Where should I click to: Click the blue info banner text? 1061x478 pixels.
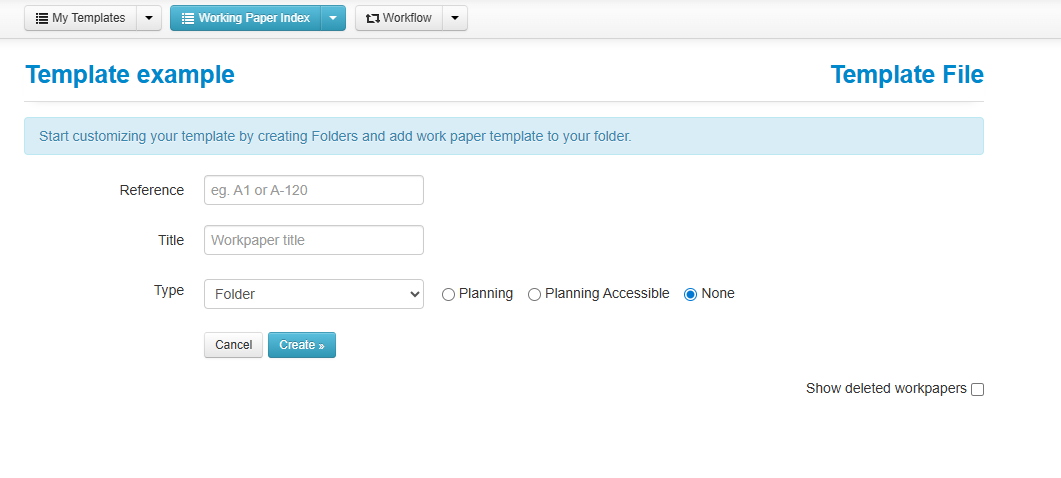point(335,136)
